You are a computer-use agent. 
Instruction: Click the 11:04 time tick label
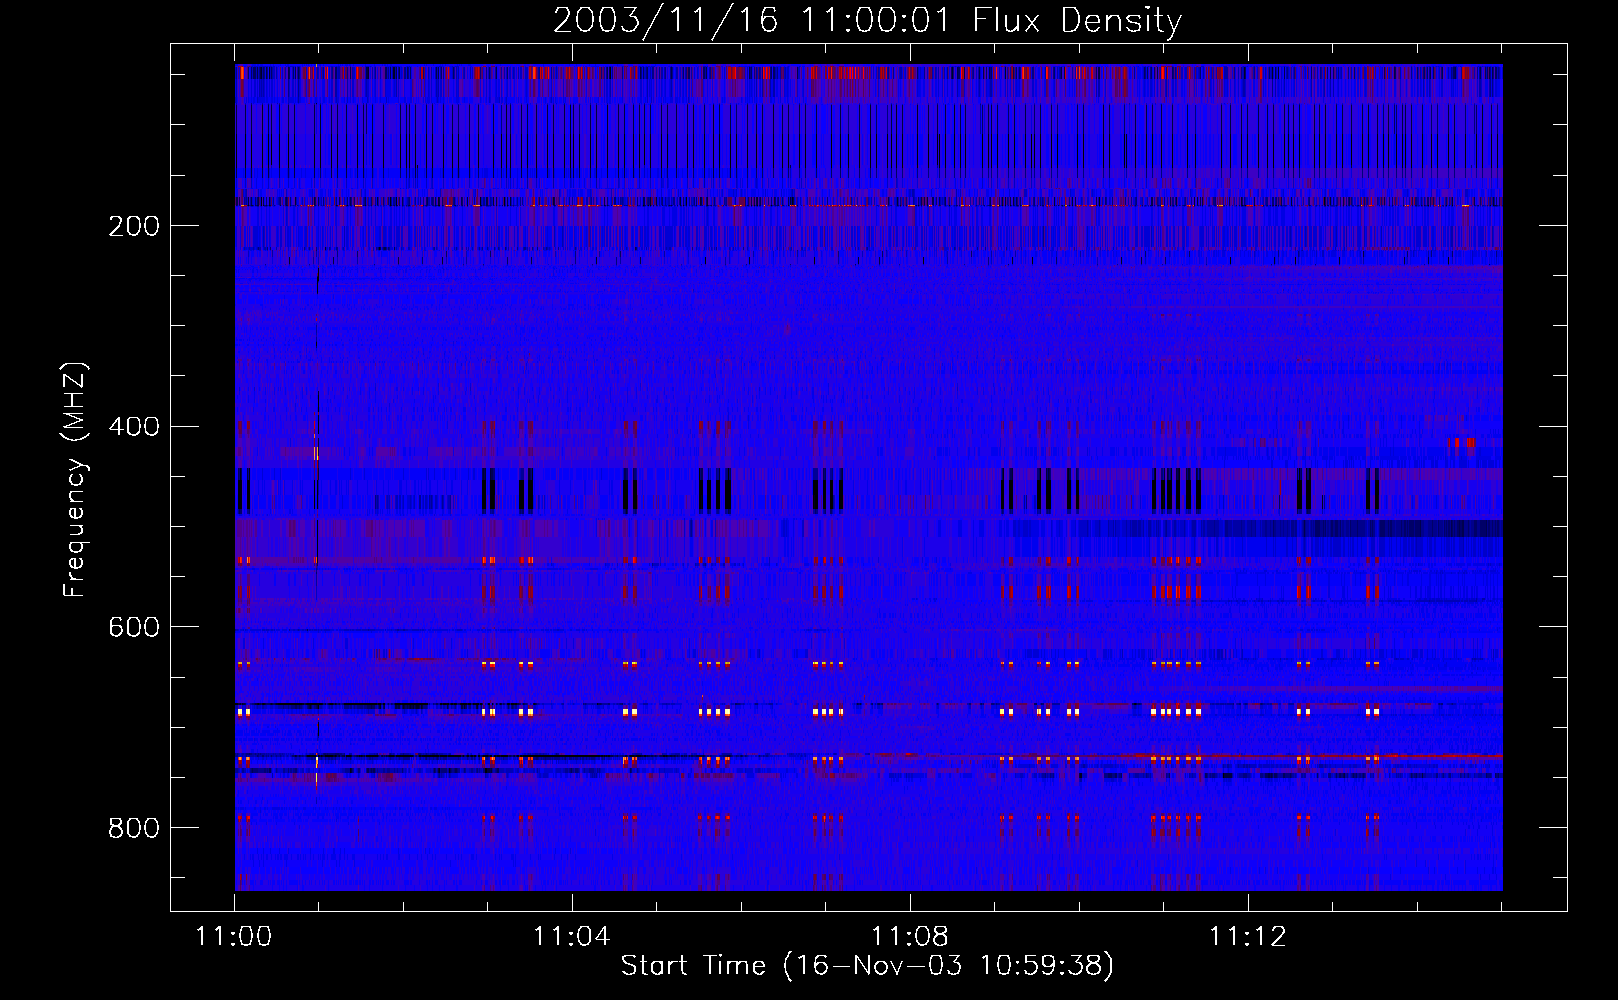coord(572,936)
